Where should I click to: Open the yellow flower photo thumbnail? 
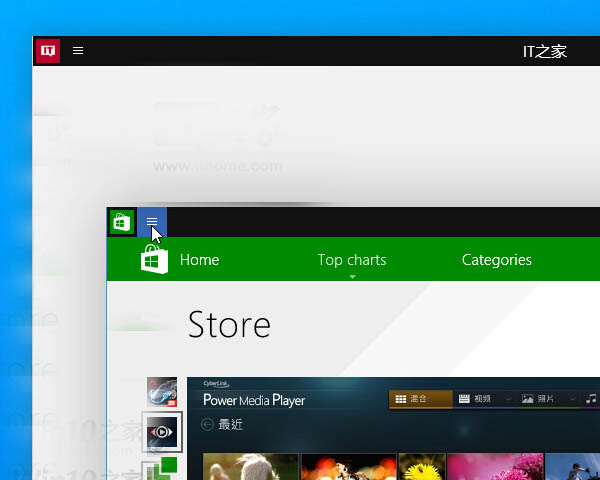tap(421, 467)
